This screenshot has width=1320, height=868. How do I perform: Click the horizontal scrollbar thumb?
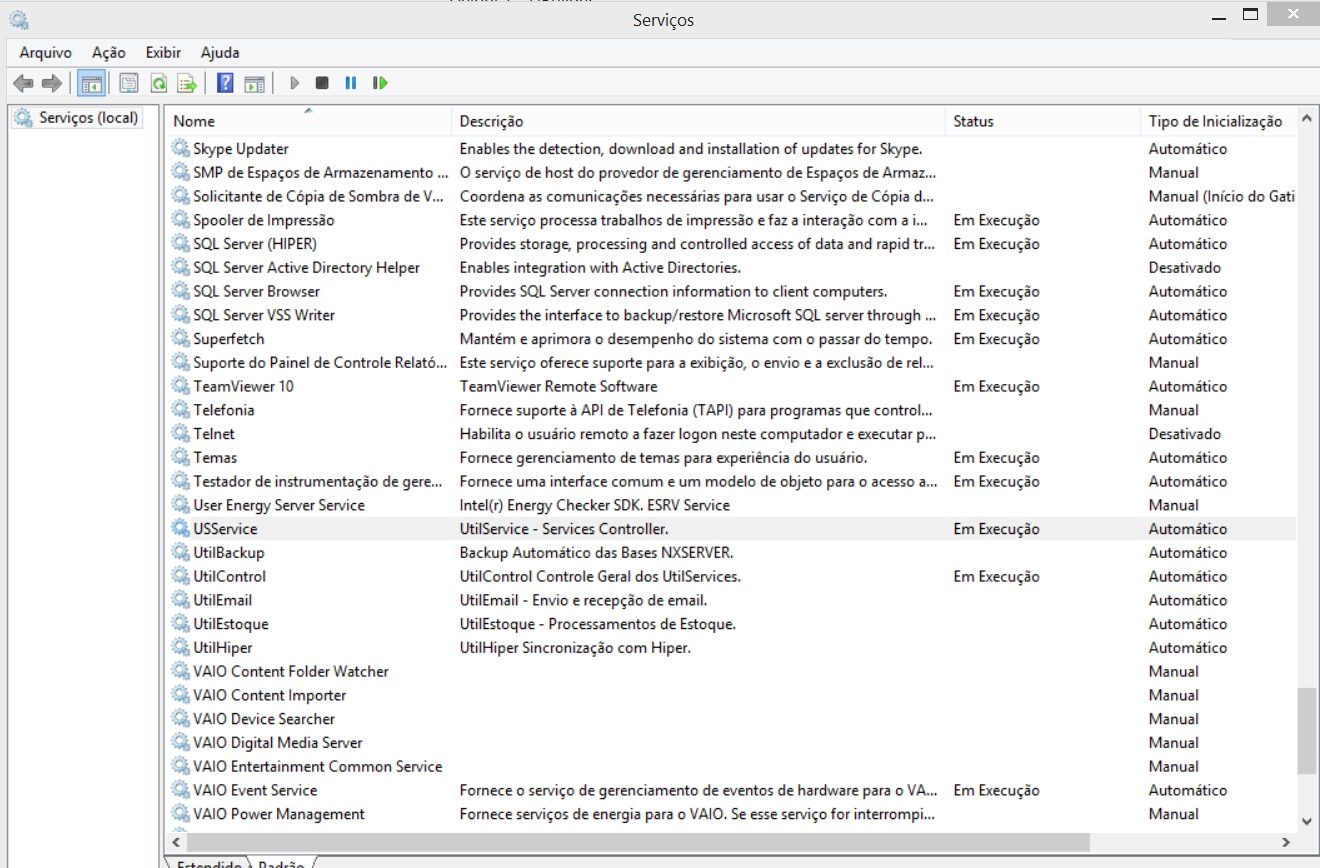[640, 843]
